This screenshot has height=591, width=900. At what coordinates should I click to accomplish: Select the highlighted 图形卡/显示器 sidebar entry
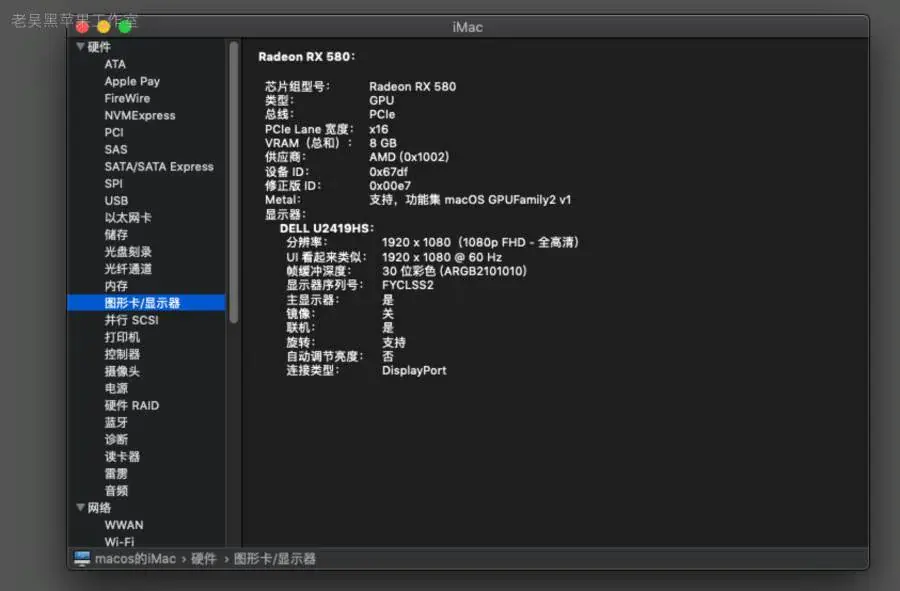coord(146,303)
